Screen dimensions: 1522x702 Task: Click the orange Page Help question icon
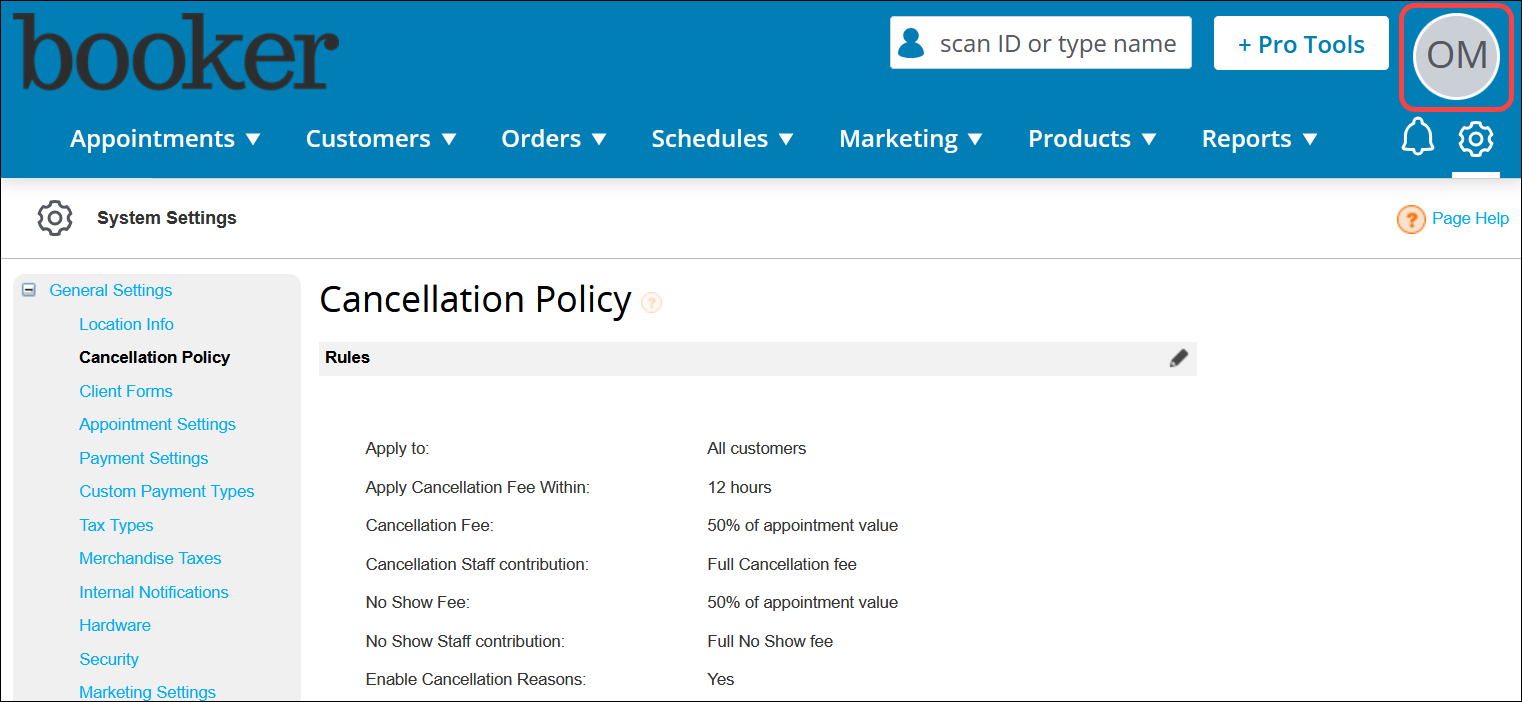(1411, 218)
